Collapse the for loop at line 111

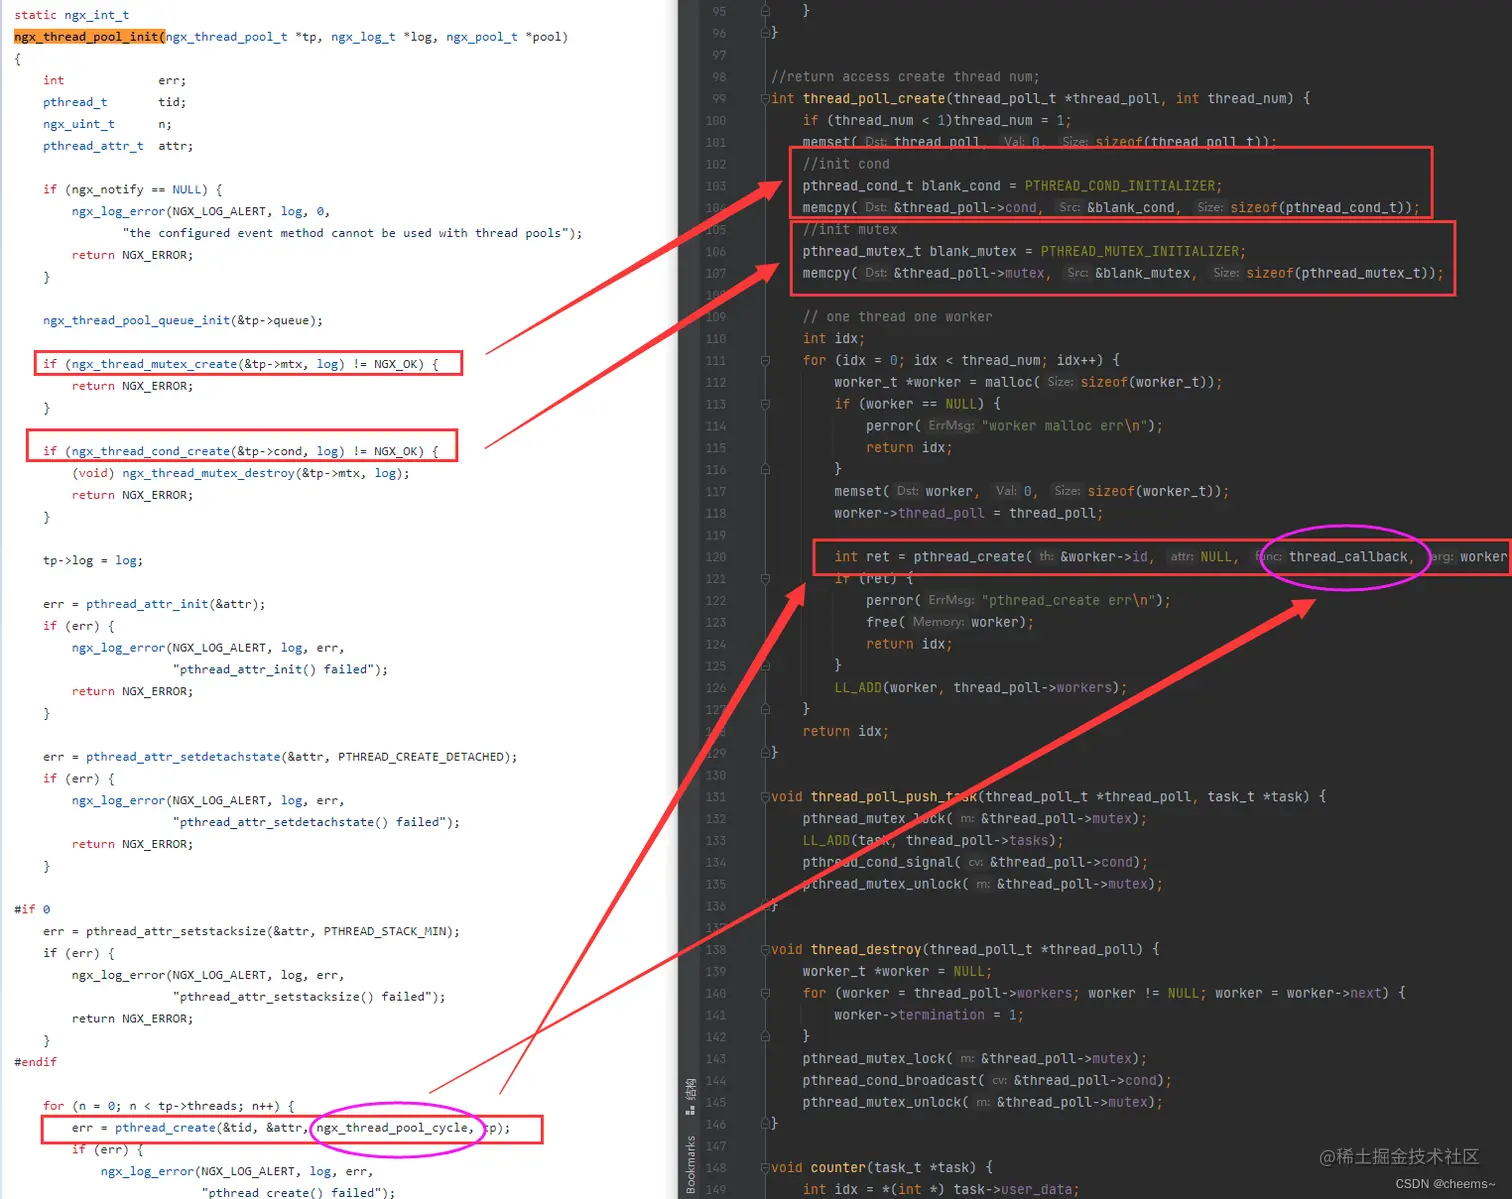(765, 360)
